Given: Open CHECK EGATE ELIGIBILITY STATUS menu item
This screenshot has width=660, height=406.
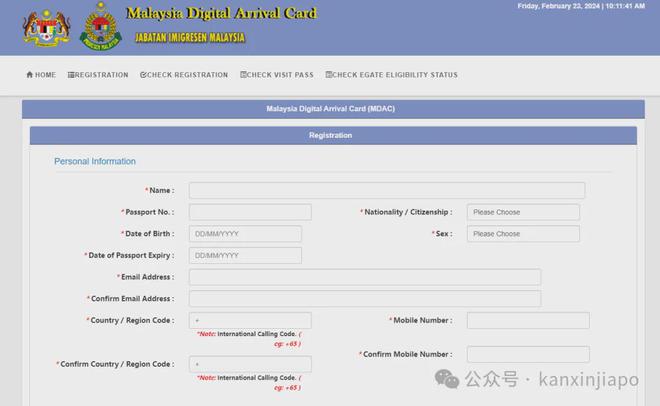Looking at the screenshot, I should point(391,75).
